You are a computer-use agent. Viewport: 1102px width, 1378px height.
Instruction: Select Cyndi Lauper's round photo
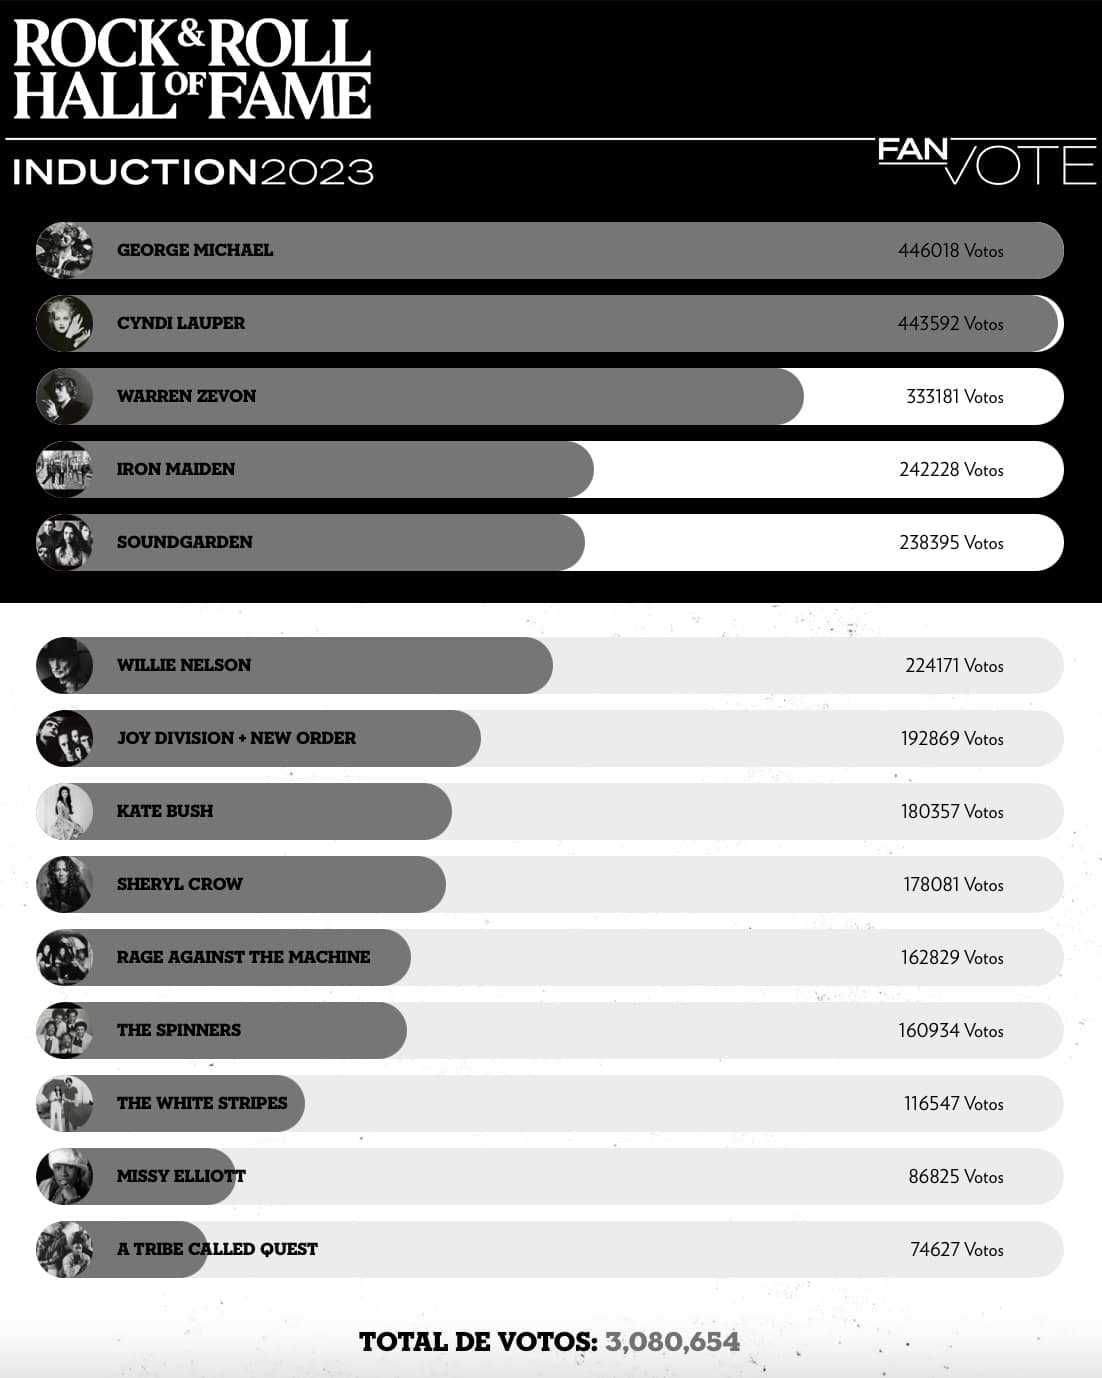pyautogui.click(x=64, y=323)
